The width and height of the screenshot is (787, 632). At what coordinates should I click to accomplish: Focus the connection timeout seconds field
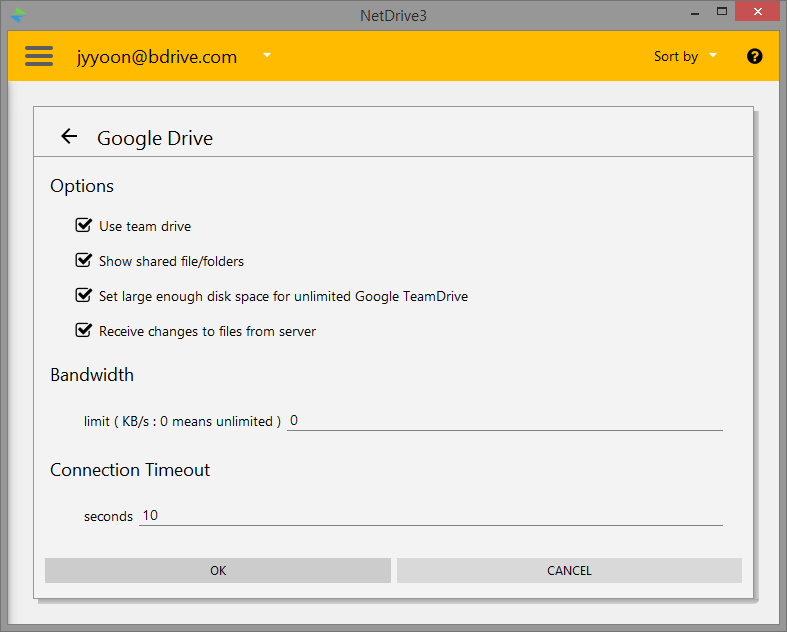pyautogui.click(x=430, y=516)
